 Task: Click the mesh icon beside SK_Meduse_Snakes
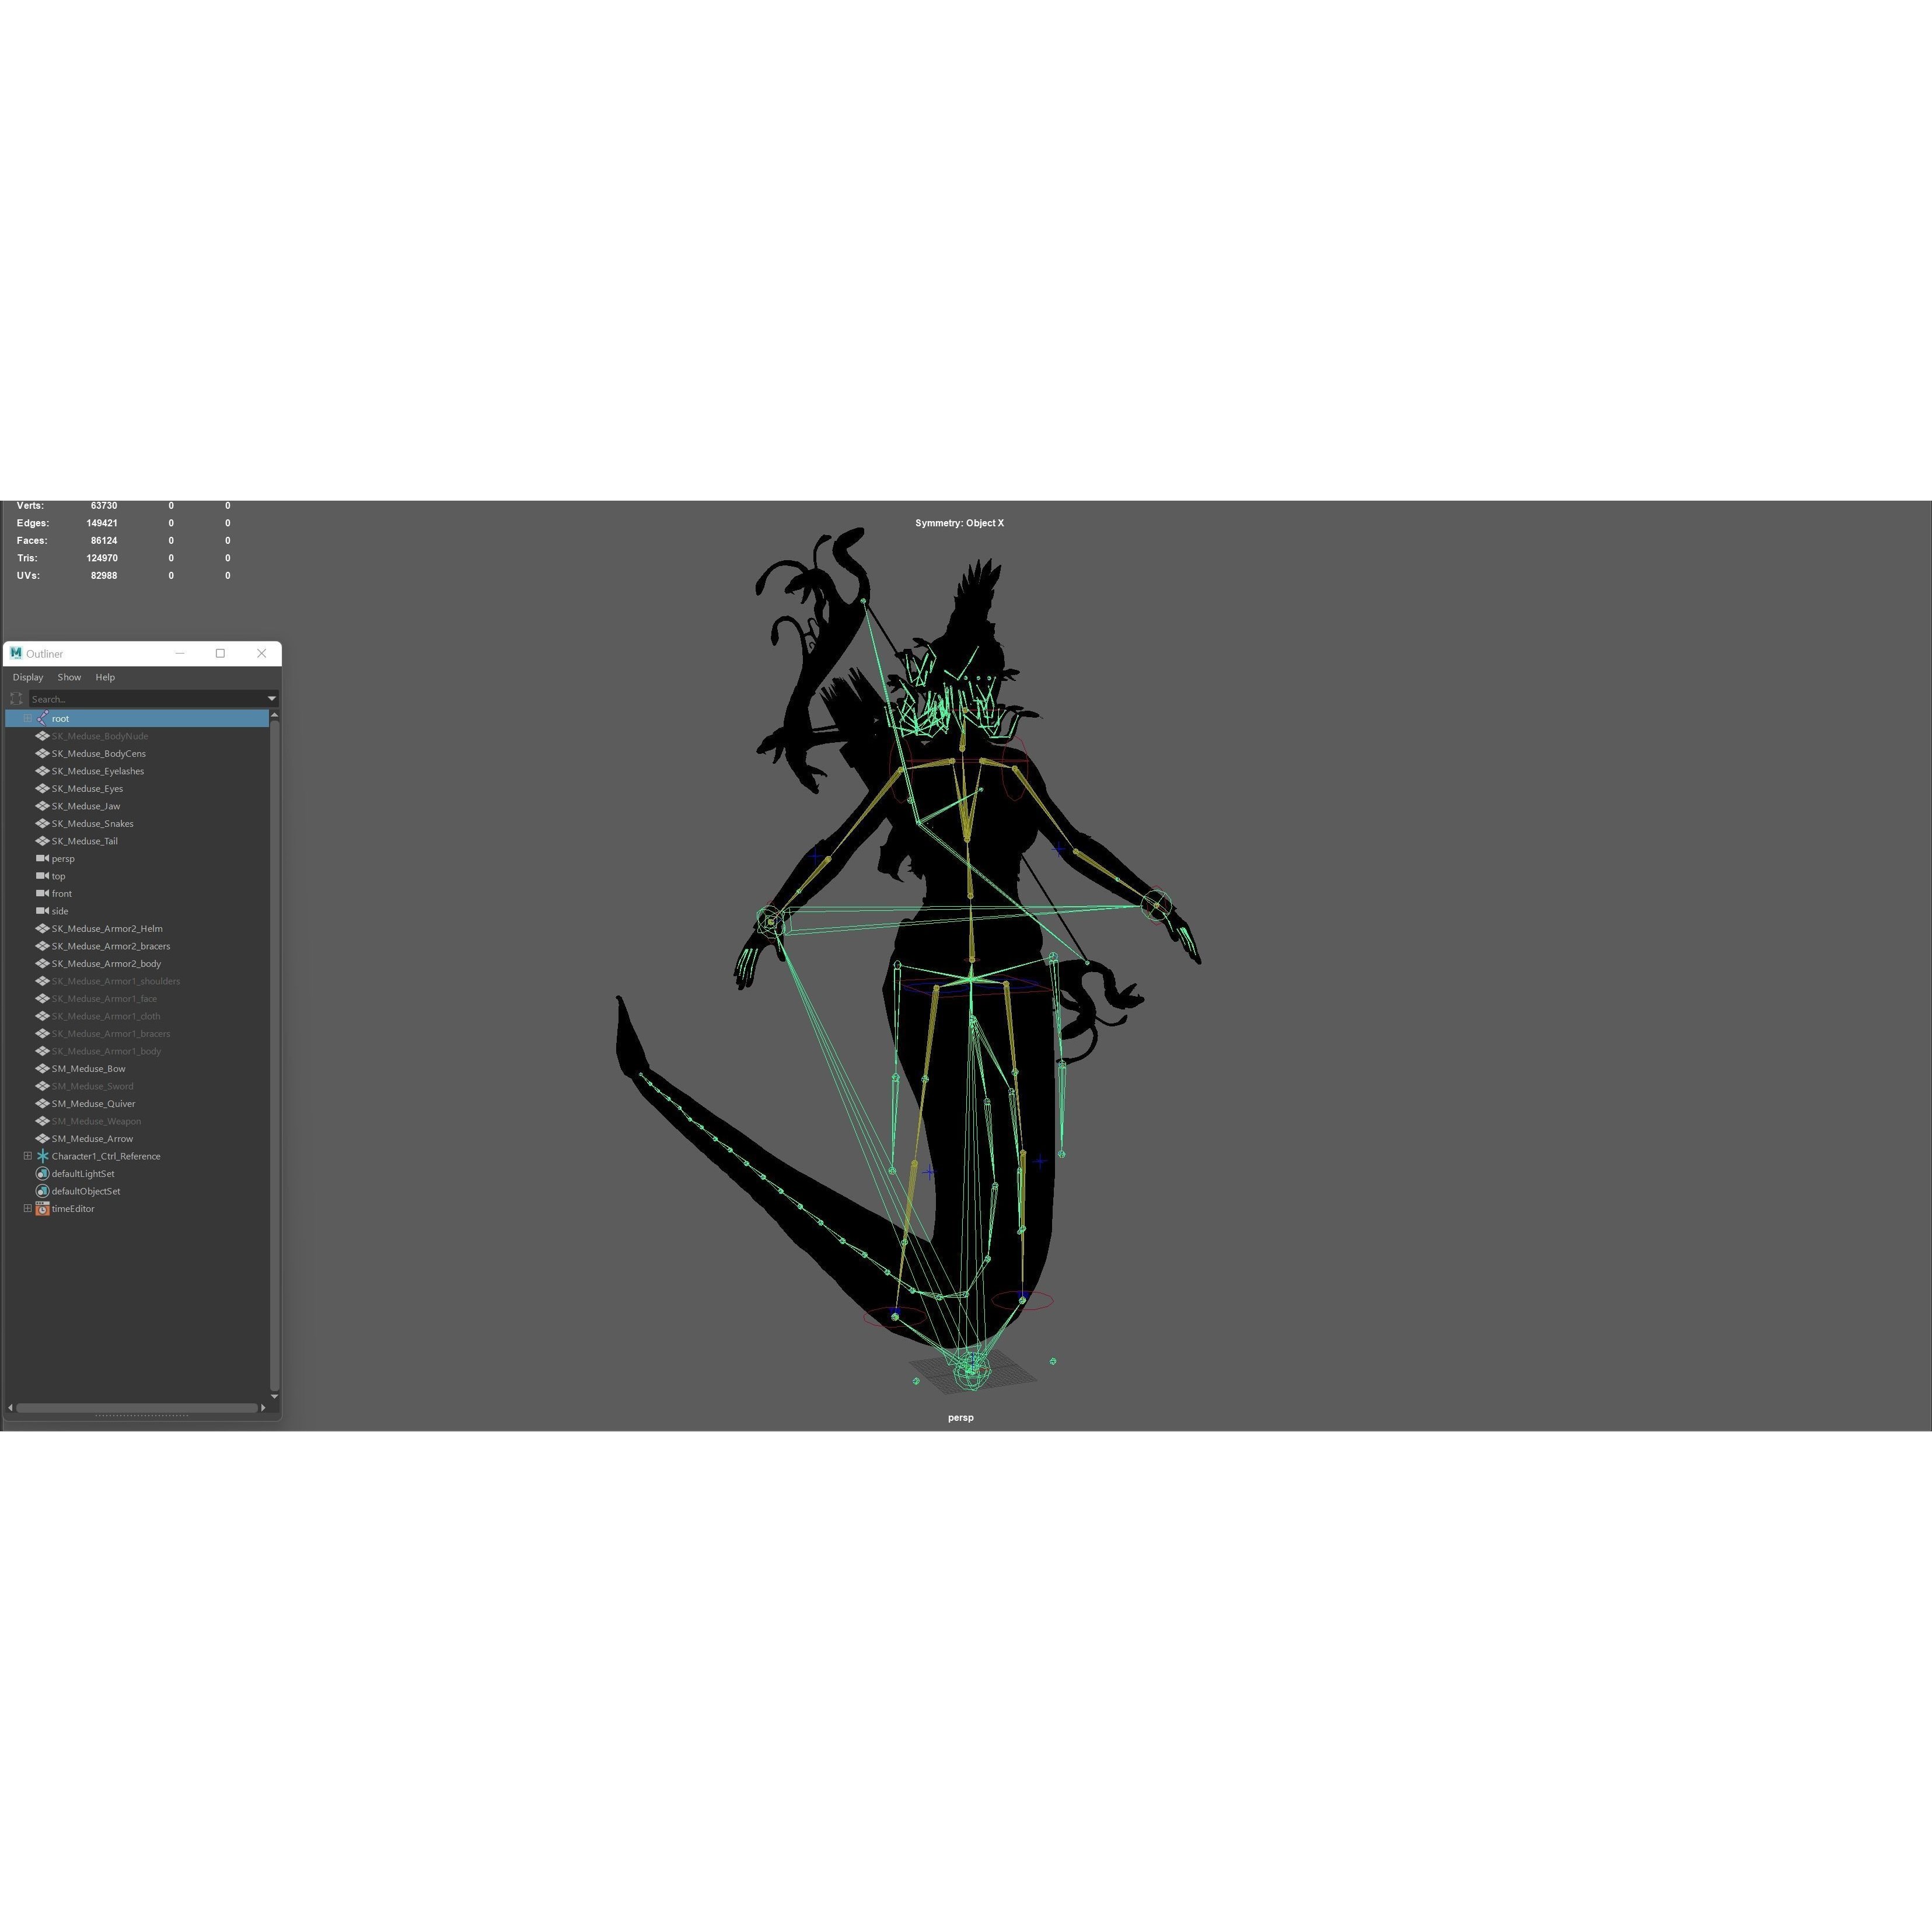click(x=43, y=824)
